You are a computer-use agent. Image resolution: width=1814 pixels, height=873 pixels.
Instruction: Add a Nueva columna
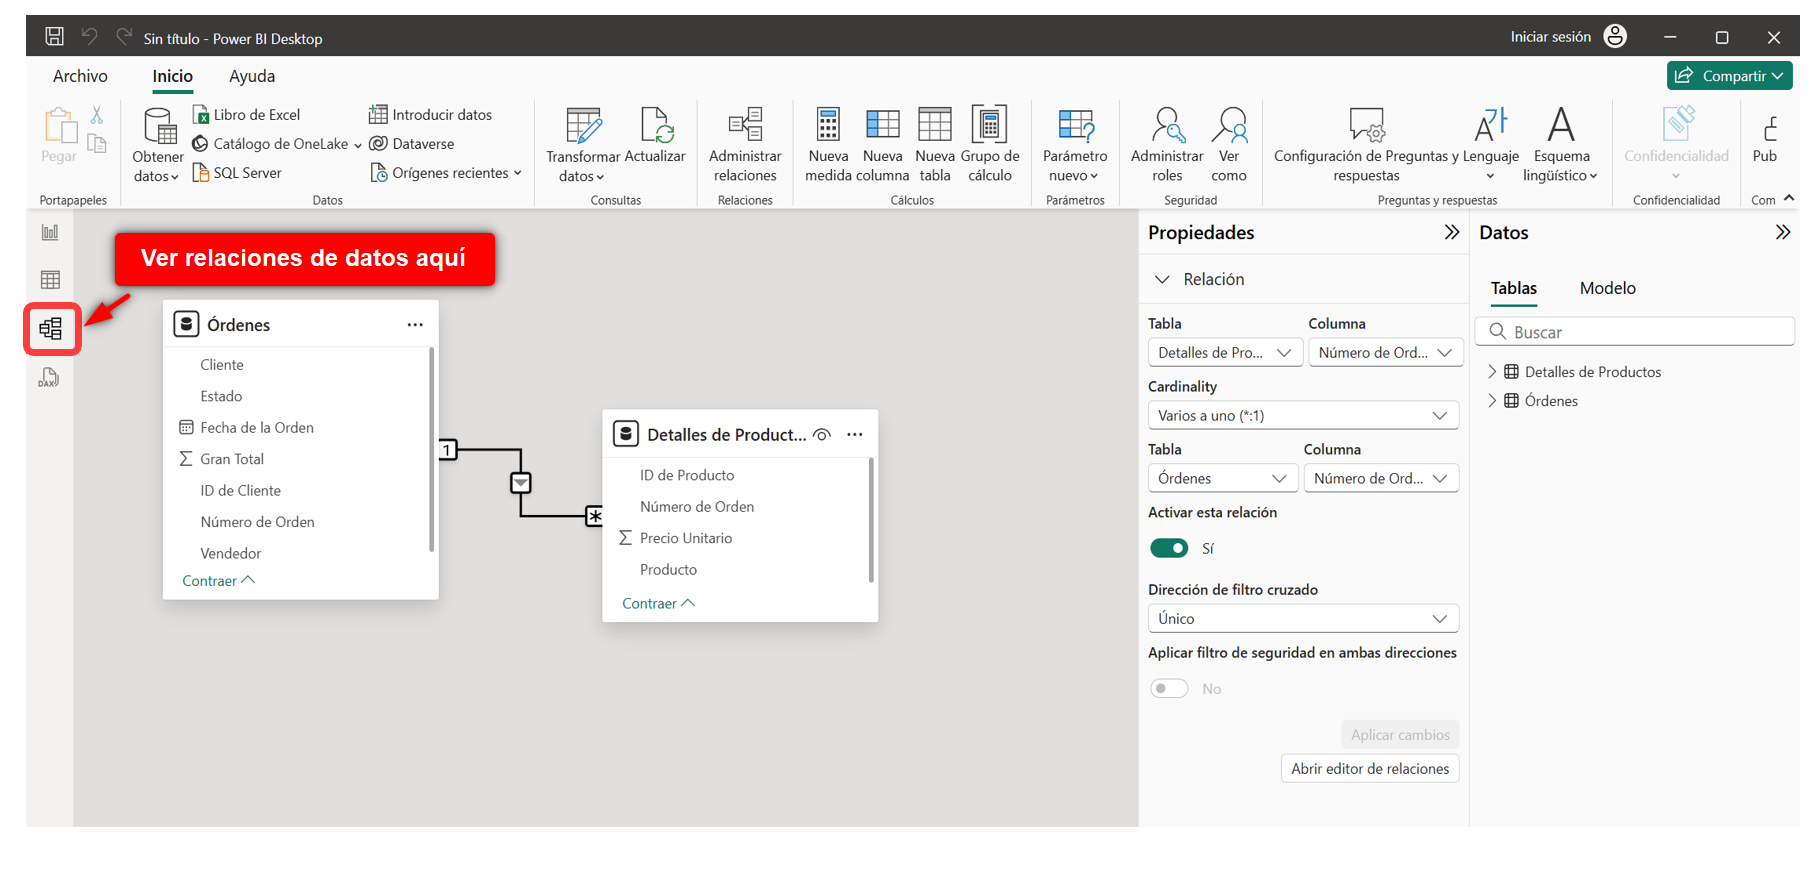(x=882, y=145)
